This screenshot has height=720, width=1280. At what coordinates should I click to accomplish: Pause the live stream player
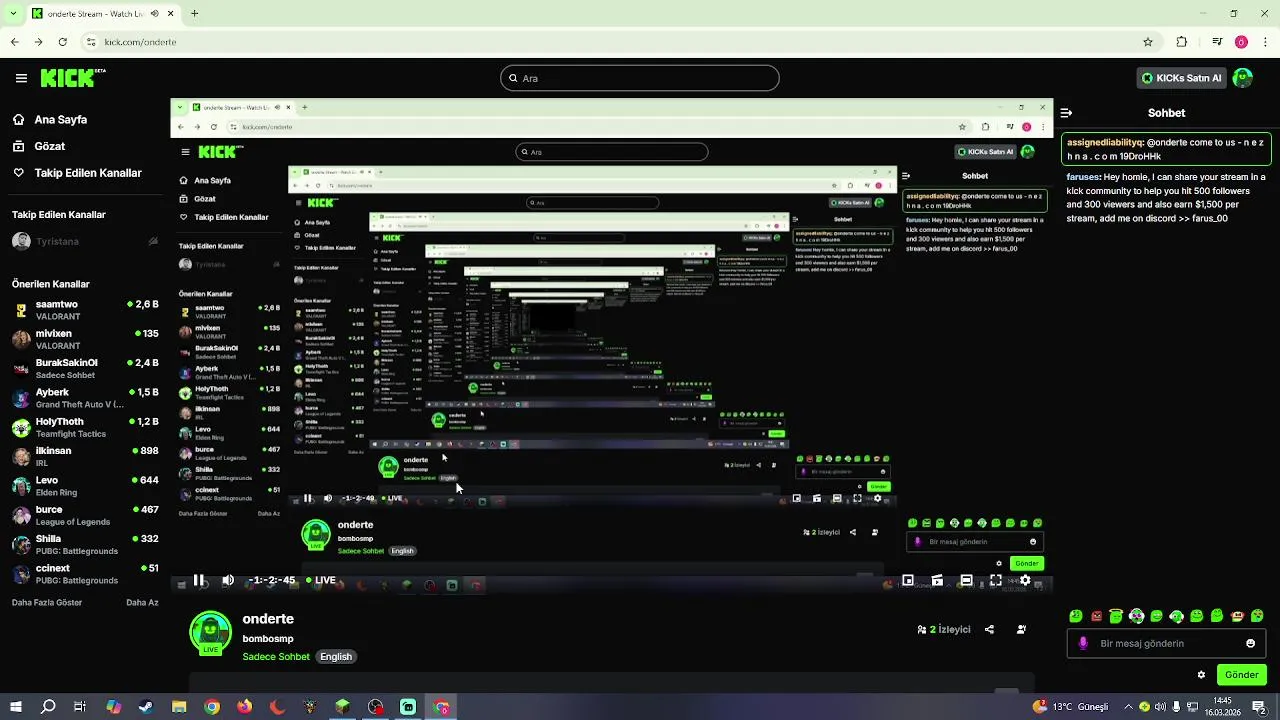click(199, 580)
